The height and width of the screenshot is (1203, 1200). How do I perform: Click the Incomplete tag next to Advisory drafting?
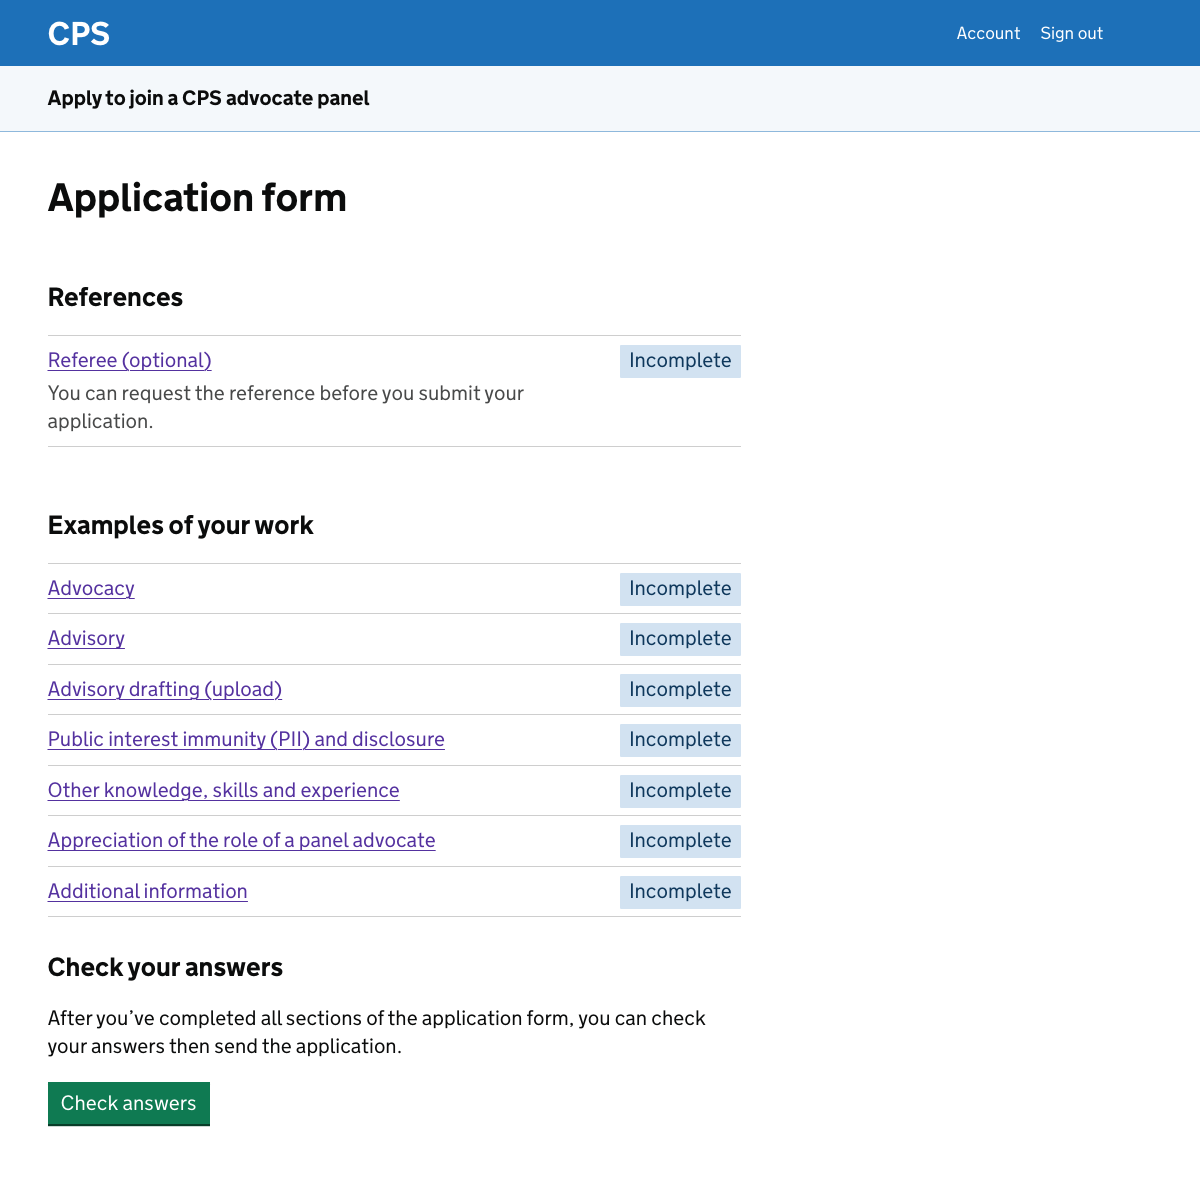click(680, 689)
